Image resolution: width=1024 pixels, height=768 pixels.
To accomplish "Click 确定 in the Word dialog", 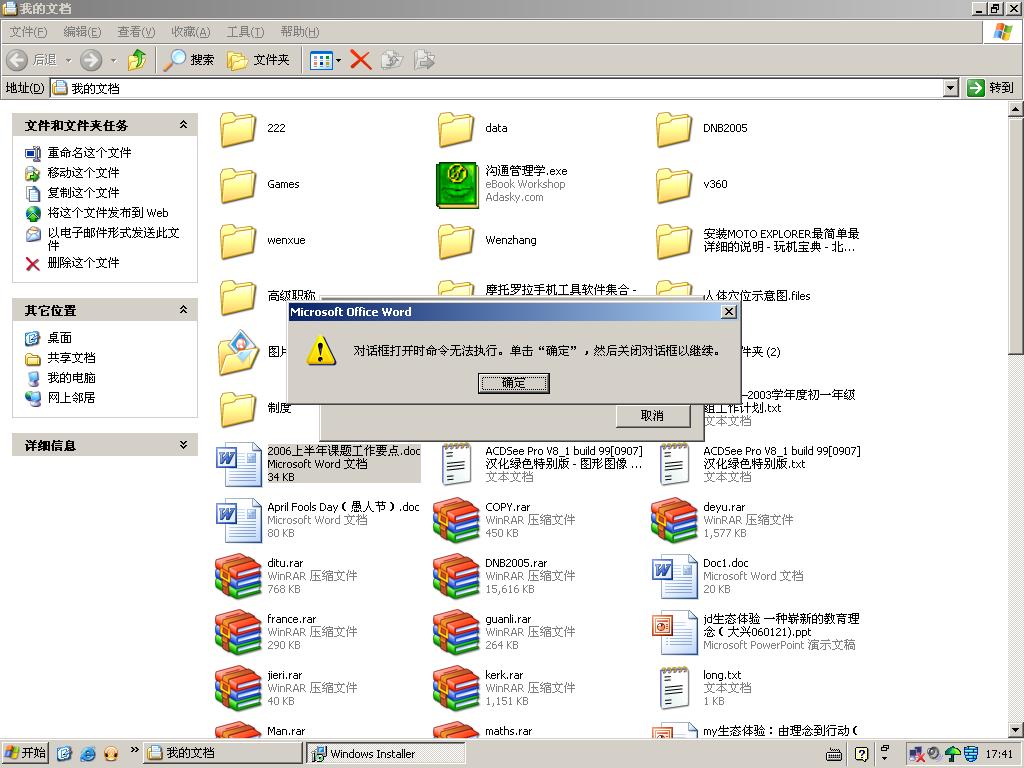I will coord(513,383).
